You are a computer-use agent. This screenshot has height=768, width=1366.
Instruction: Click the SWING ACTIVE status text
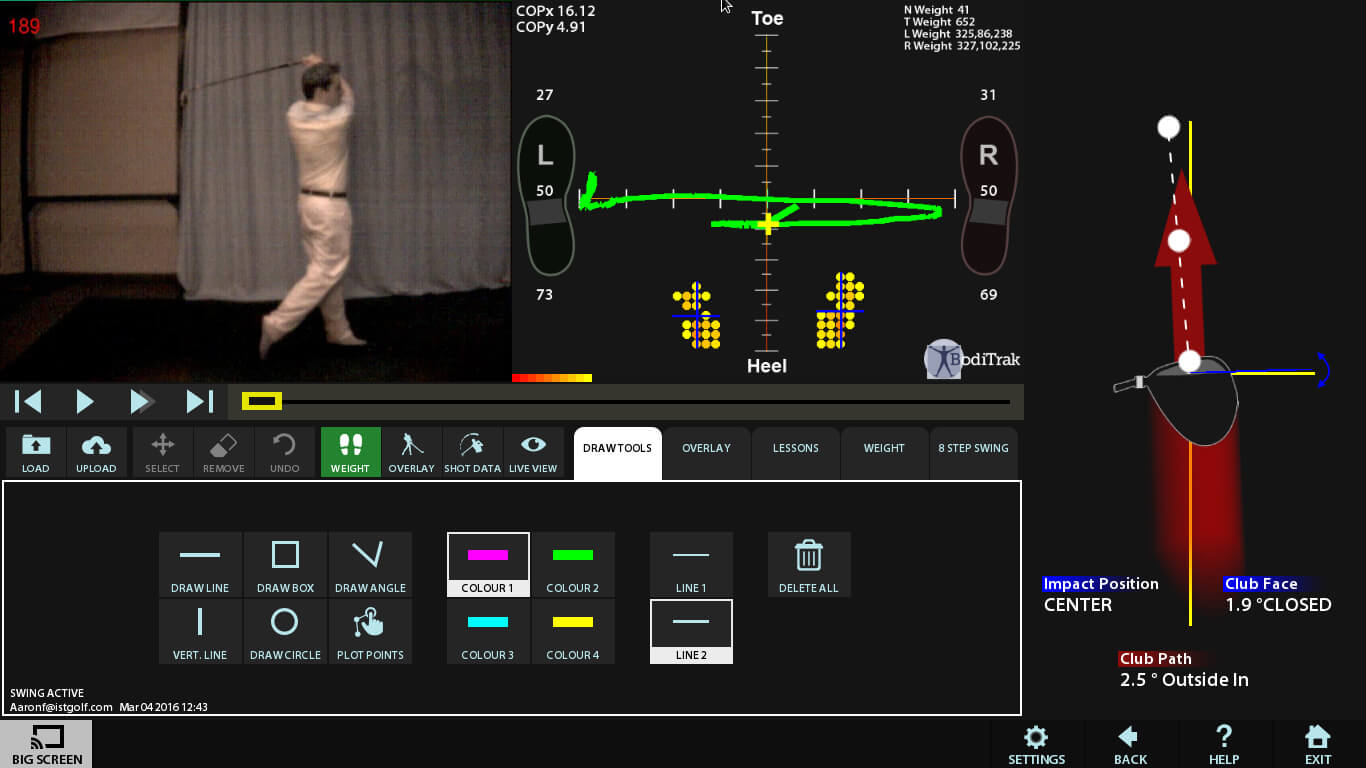[47, 693]
